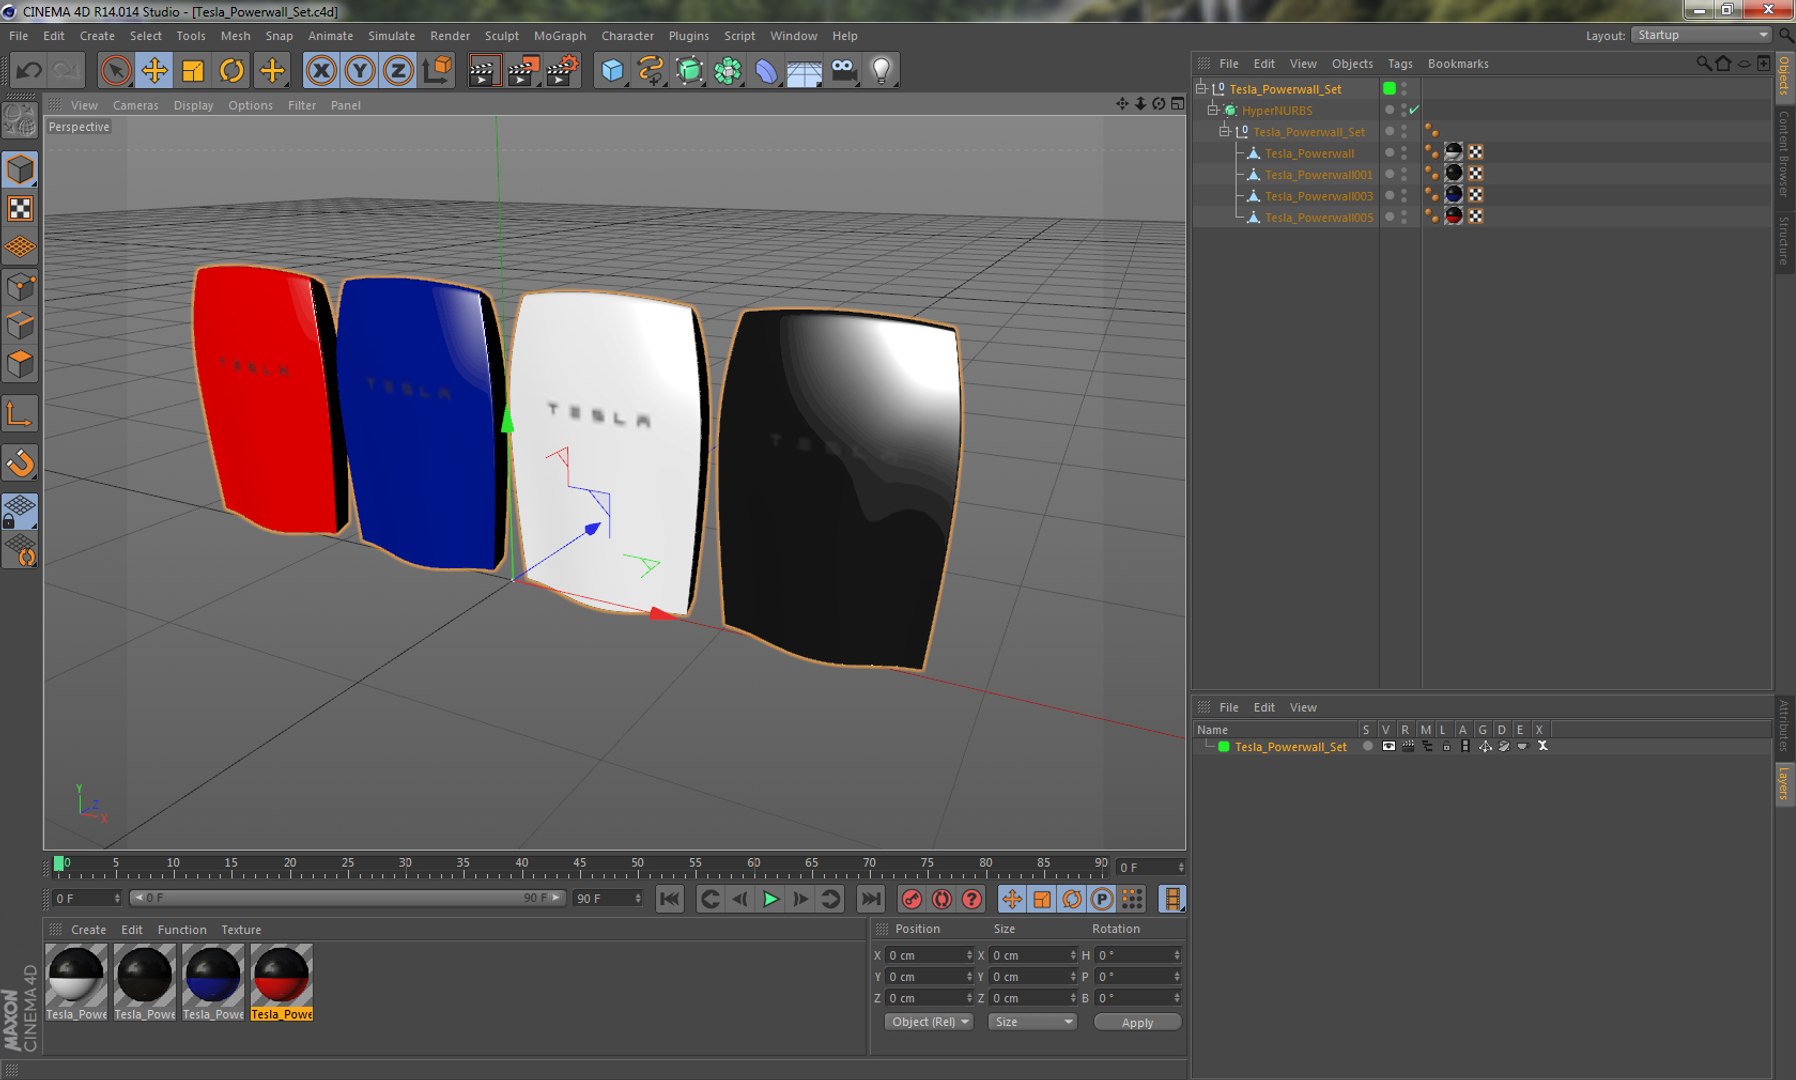This screenshot has height=1080, width=1796.
Task: Toggle HyperNURBS enabled checkmark
Action: (1414, 110)
